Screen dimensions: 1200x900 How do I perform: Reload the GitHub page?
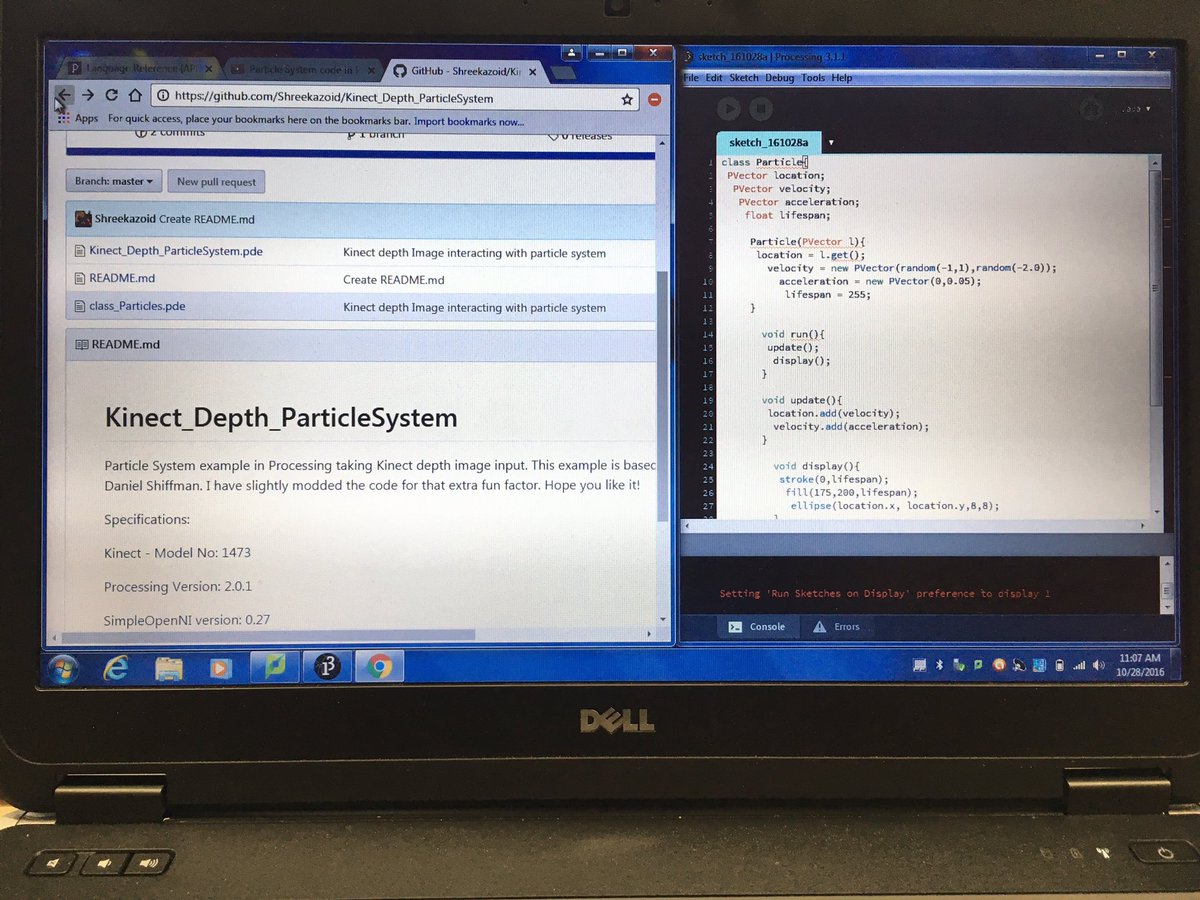[x=111, y=96]
